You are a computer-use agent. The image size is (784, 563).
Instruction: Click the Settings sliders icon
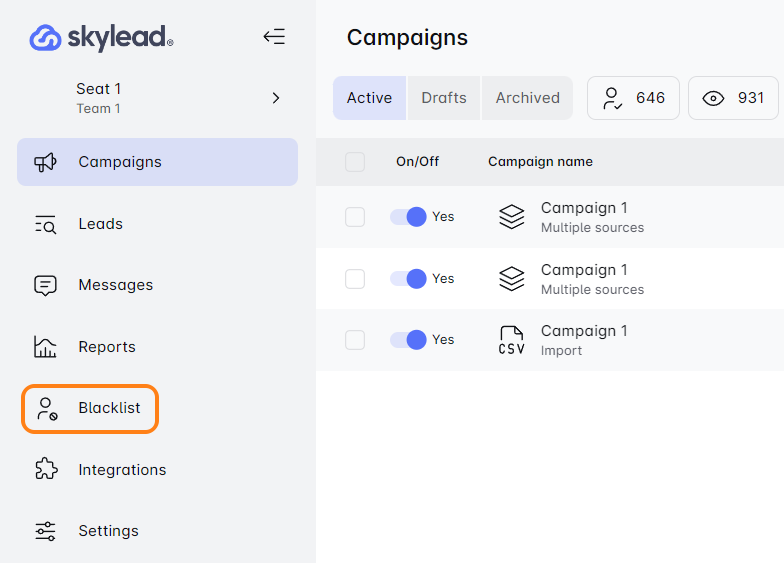point(46,531)
